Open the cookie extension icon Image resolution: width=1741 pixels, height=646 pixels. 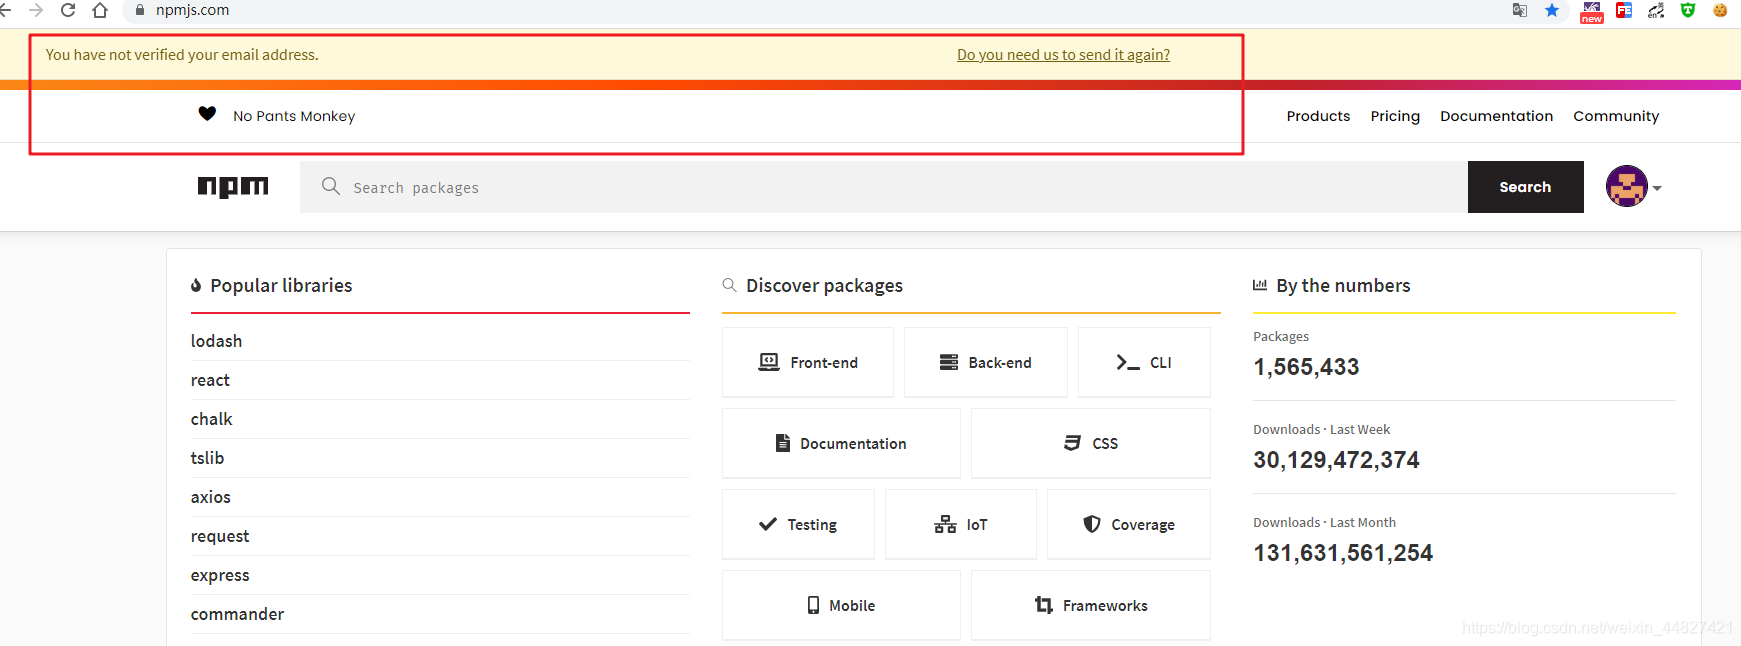tap(1720, 10)
